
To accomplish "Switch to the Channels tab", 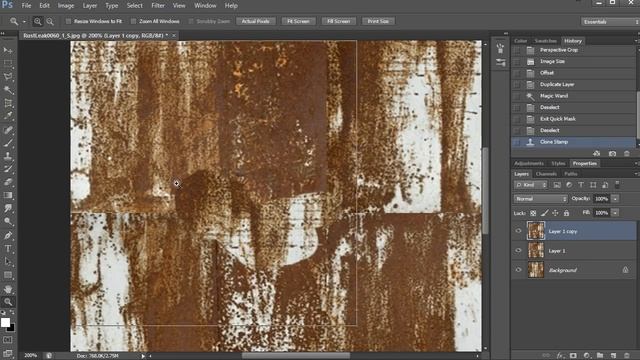I will pos(546,174).
